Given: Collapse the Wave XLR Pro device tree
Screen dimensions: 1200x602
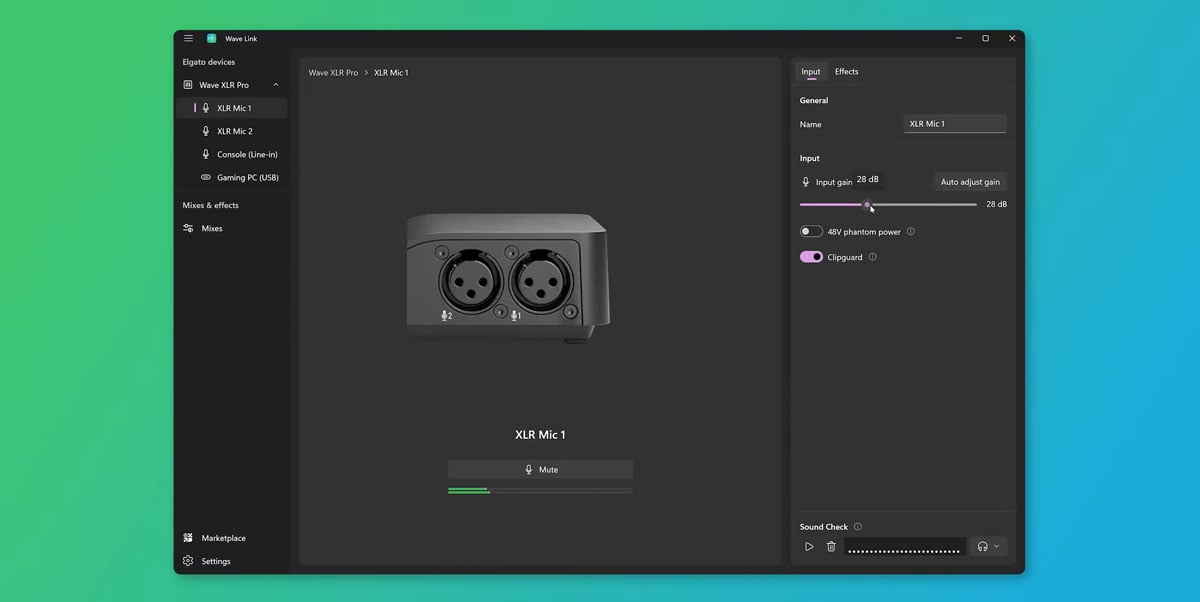Looking at the screenshot, I should [276, 85].
